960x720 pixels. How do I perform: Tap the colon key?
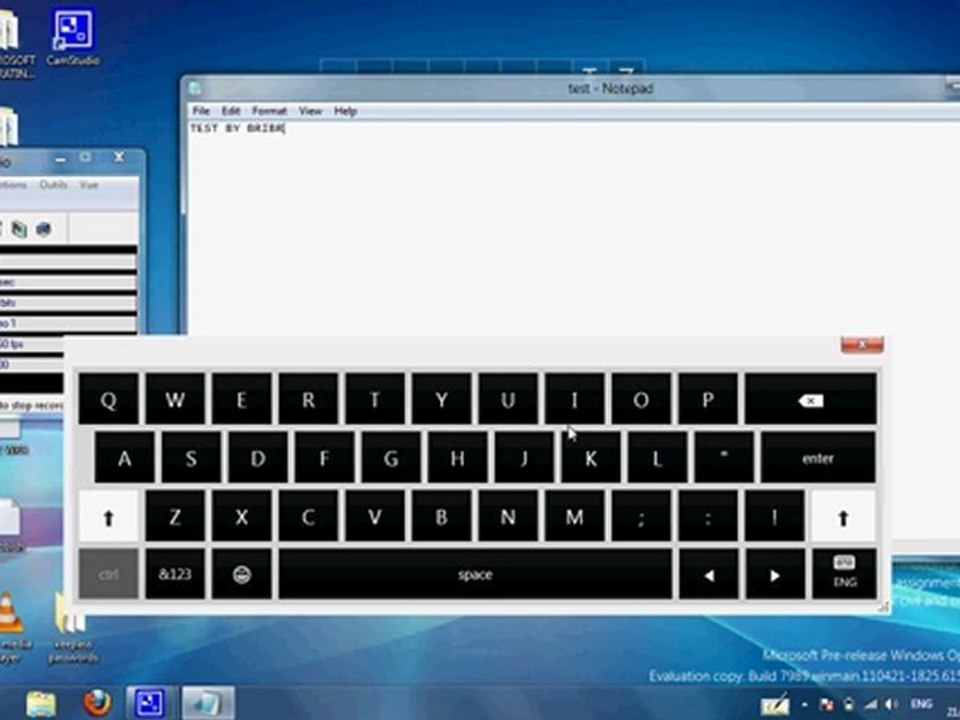coord(708,516)
